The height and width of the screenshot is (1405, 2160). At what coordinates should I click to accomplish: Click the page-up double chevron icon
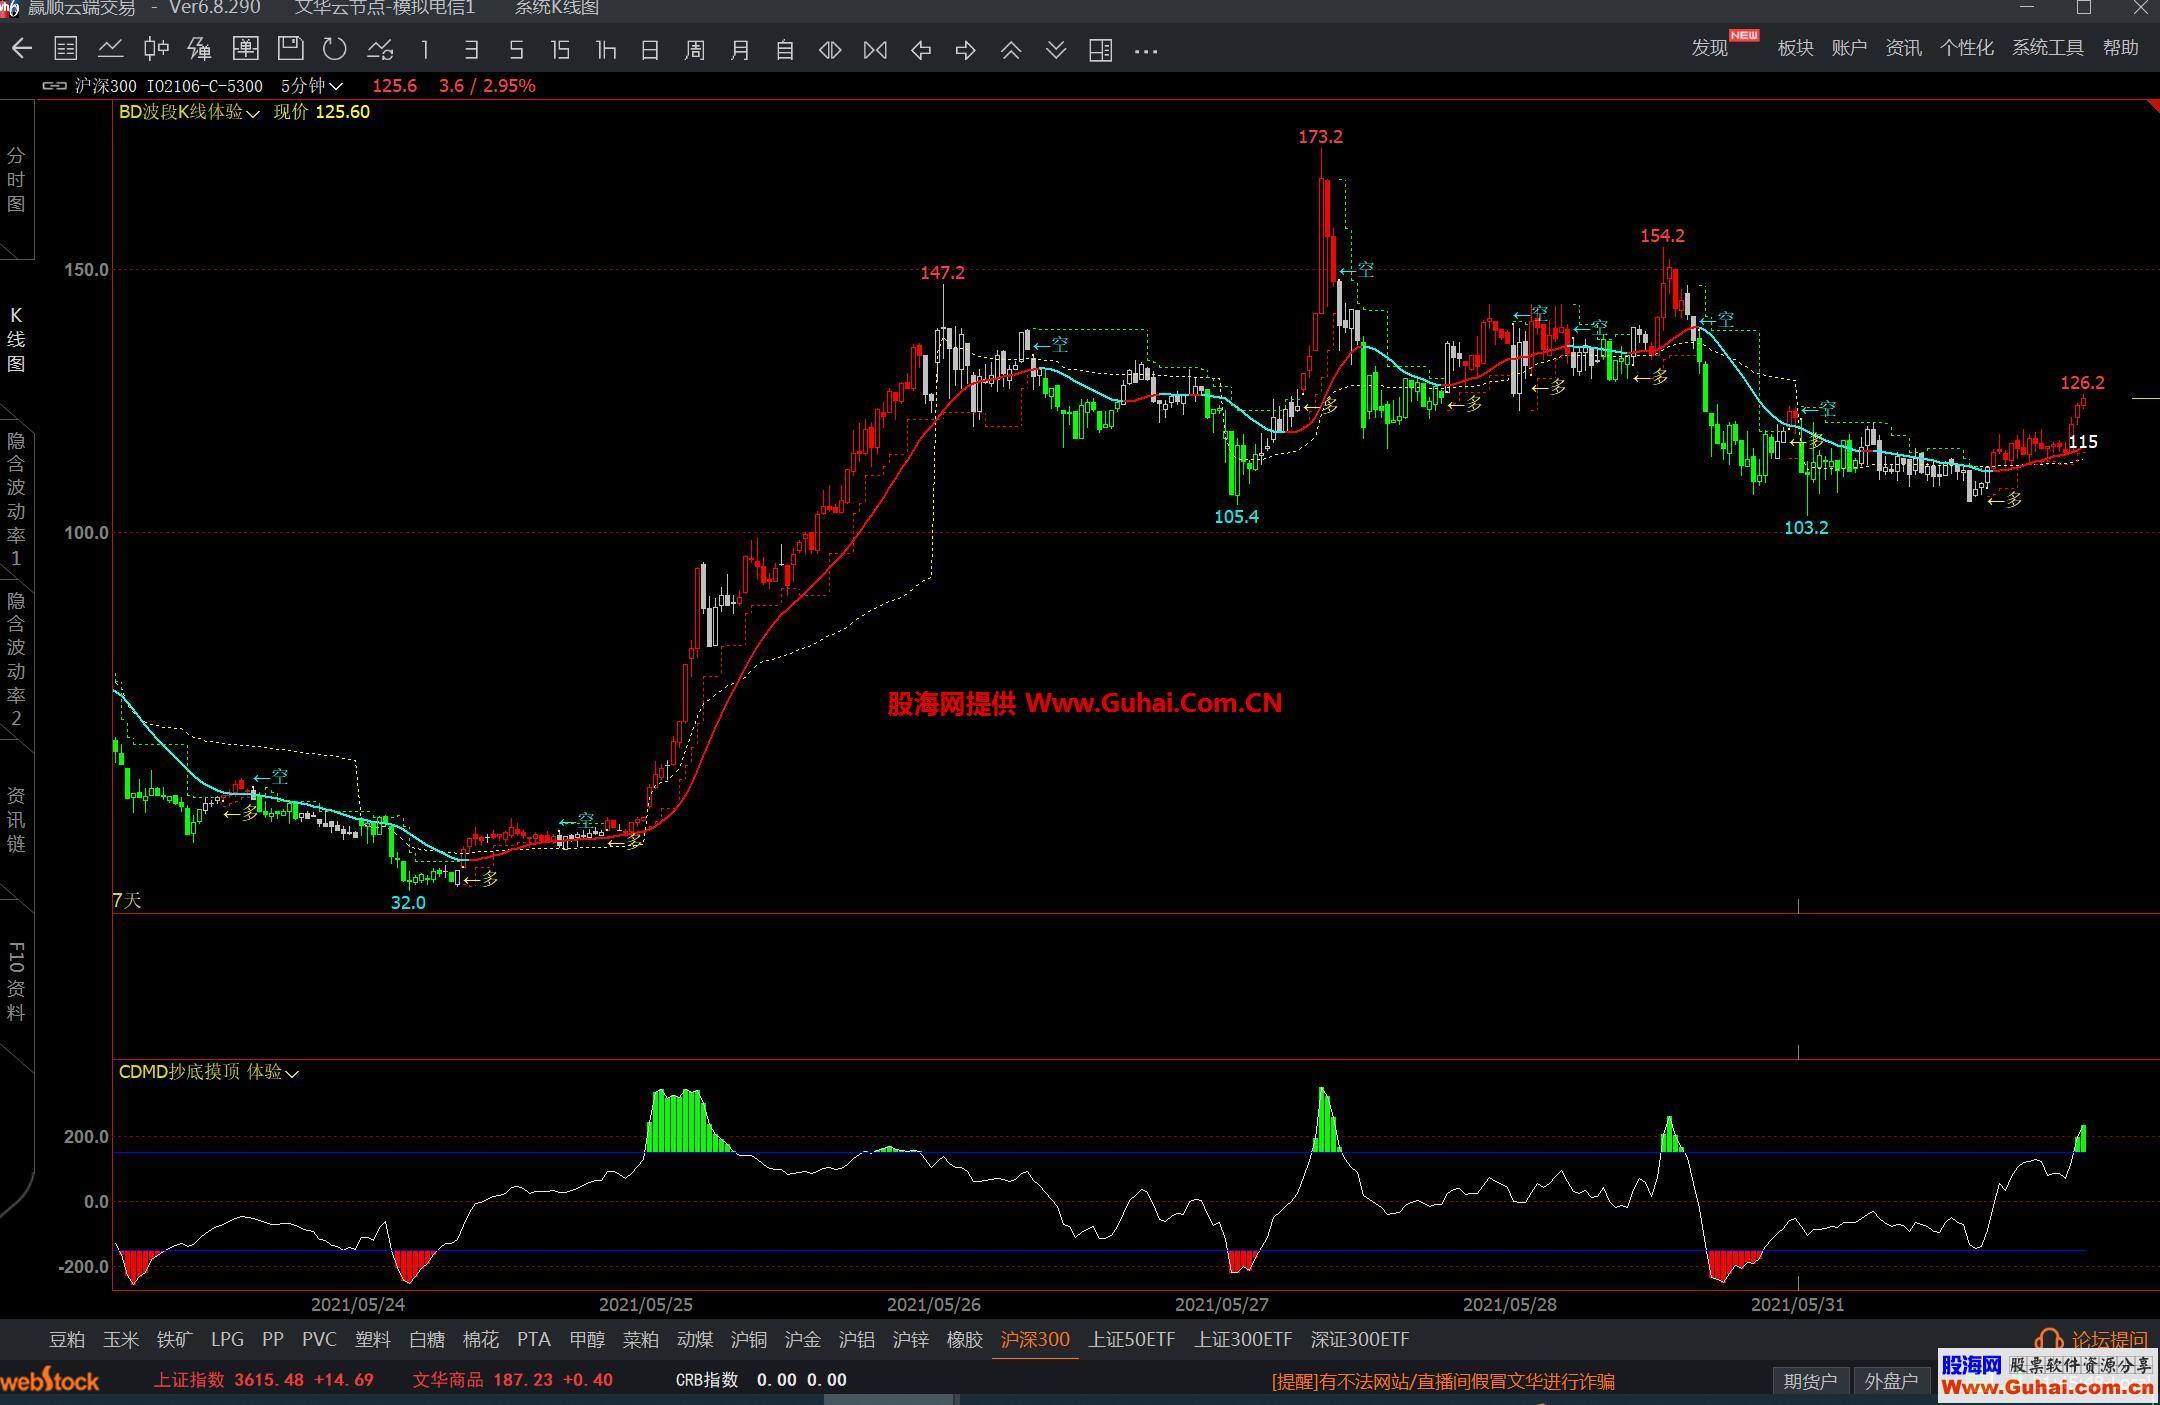pyautogui.click(x=1011, y=50)
